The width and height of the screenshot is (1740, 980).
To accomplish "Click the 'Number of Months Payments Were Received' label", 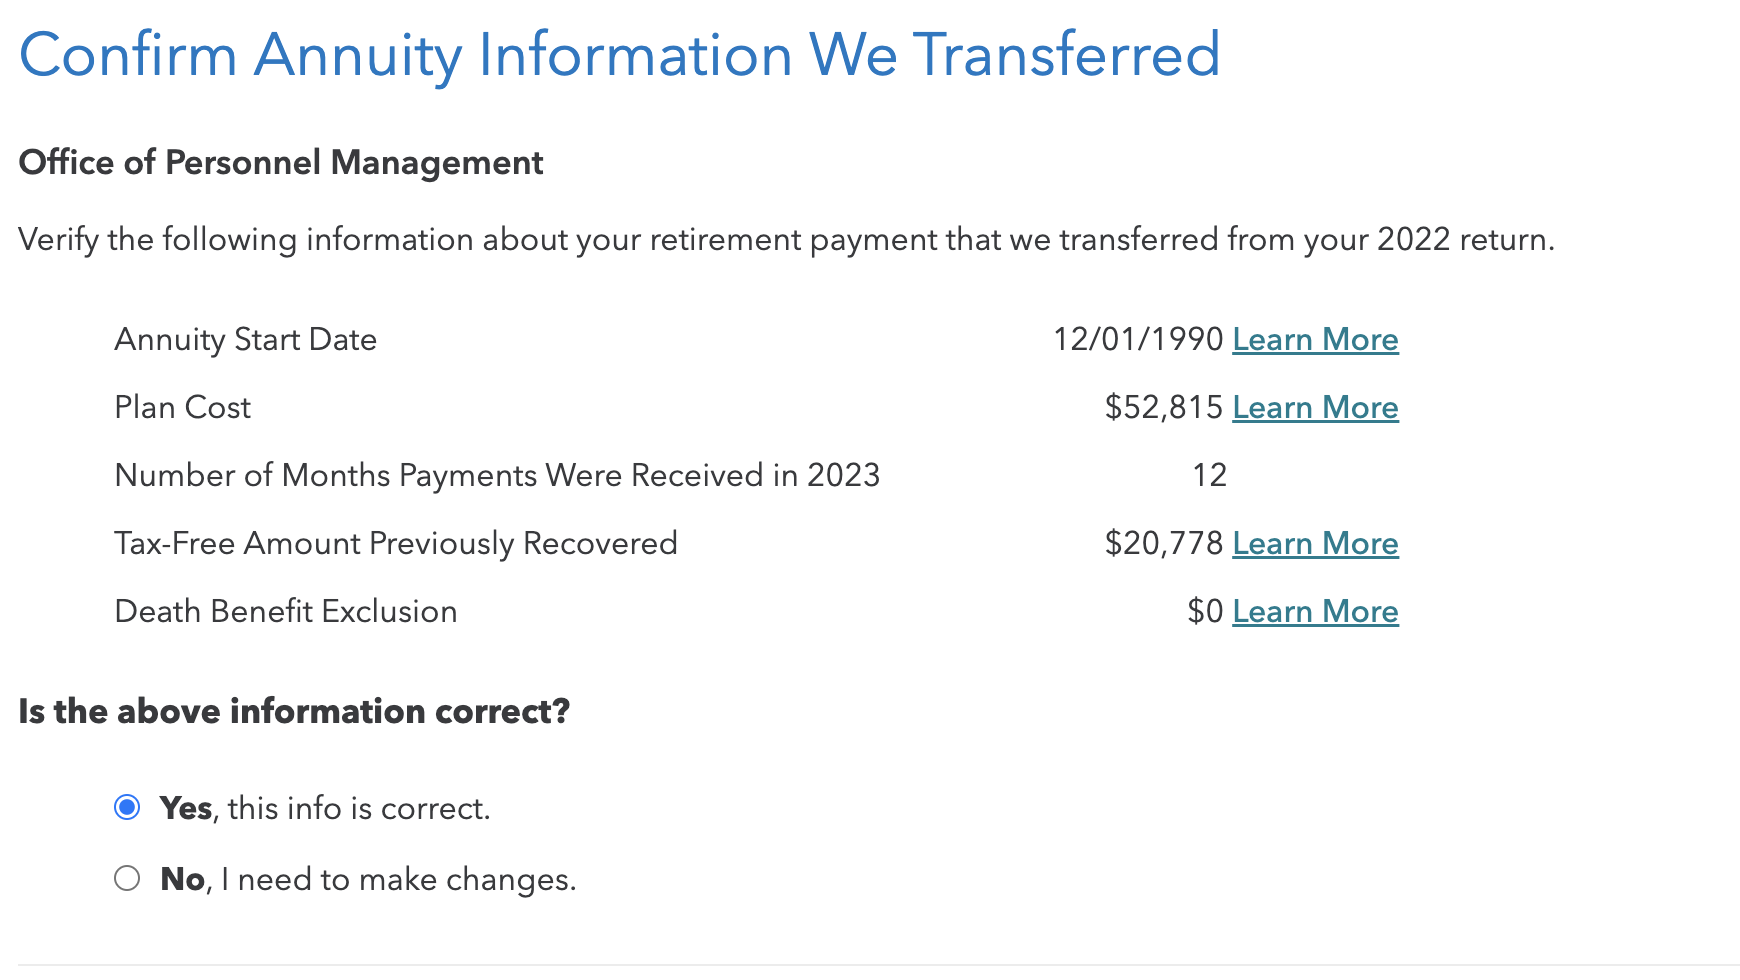I will [497, 476].
